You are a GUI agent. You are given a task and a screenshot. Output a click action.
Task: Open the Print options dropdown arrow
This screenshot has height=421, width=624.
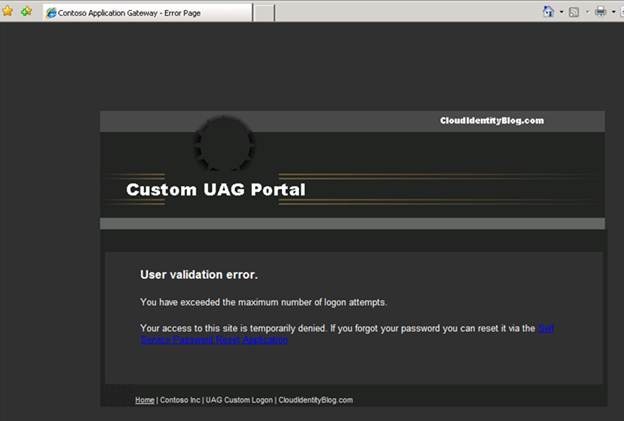tap(614, 12)
